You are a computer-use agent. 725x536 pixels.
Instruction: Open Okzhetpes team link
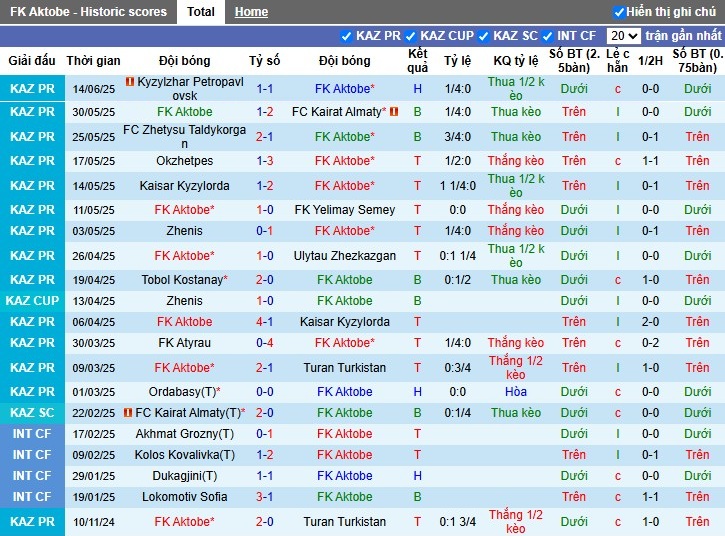(x=184, y=160)
